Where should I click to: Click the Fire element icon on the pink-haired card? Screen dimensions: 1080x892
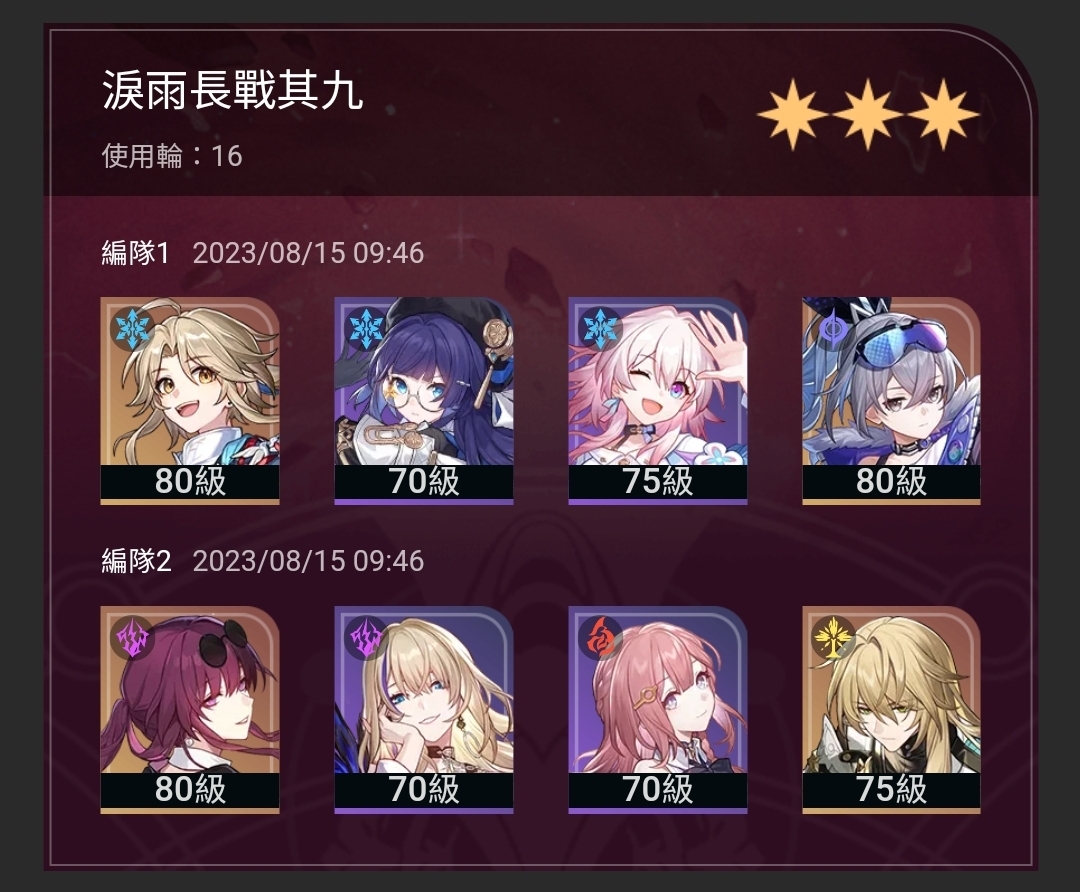point(600,637)
